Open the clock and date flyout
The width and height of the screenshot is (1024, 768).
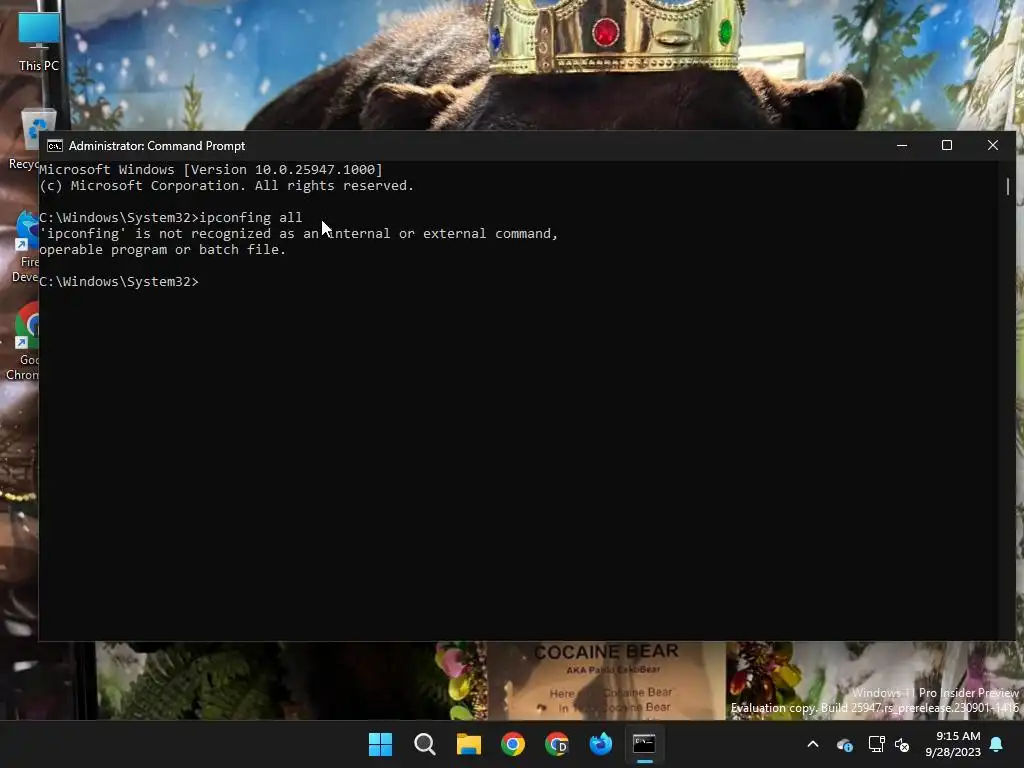(953, 744)
